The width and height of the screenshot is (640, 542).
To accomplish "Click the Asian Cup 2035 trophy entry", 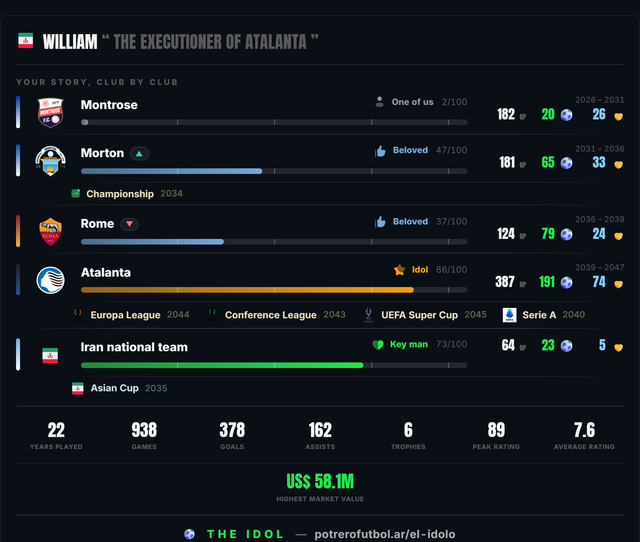I will click(x=119, y=388).
